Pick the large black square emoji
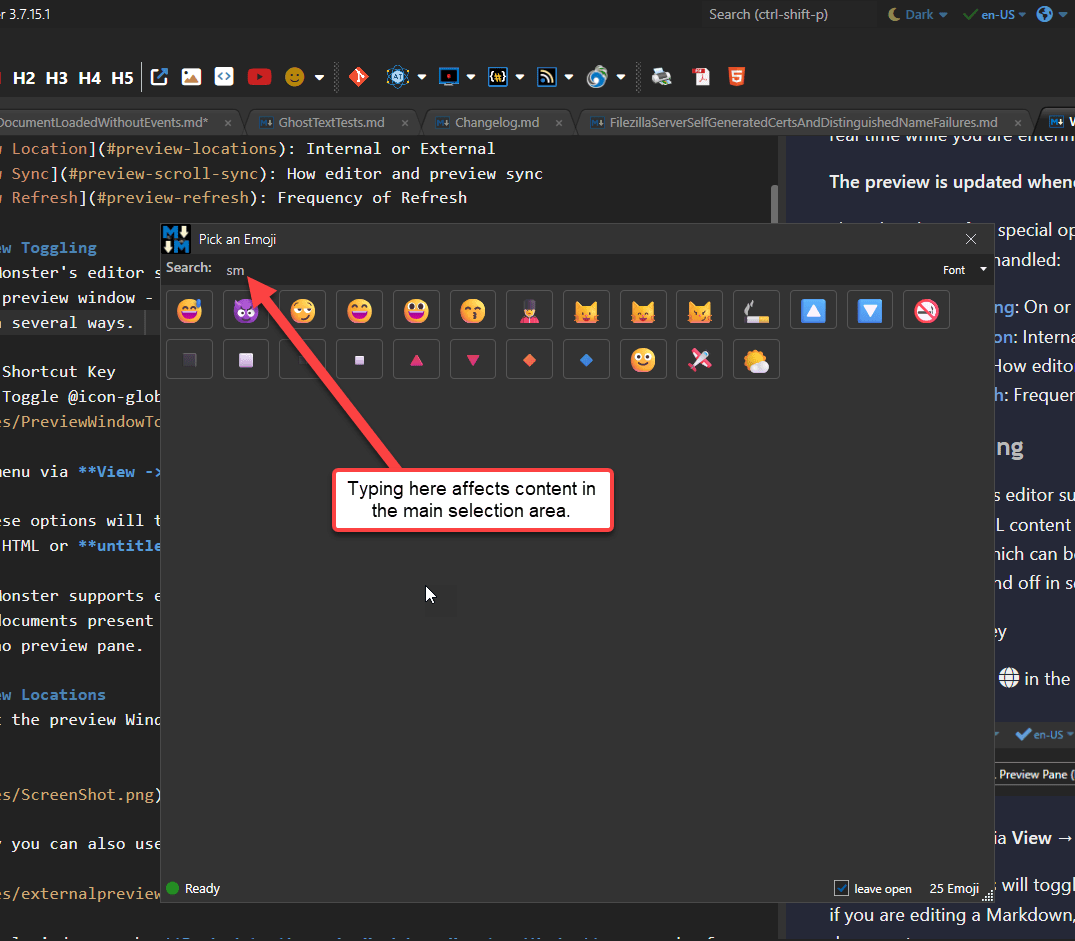 190,360
